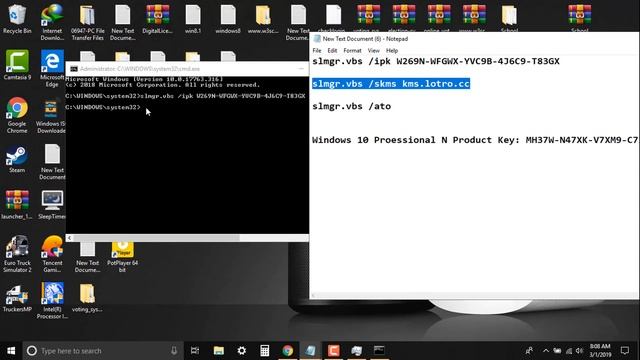640x360 pixels.
Task: Switch to Chrome on taskbar
Action: pos(288,350)
